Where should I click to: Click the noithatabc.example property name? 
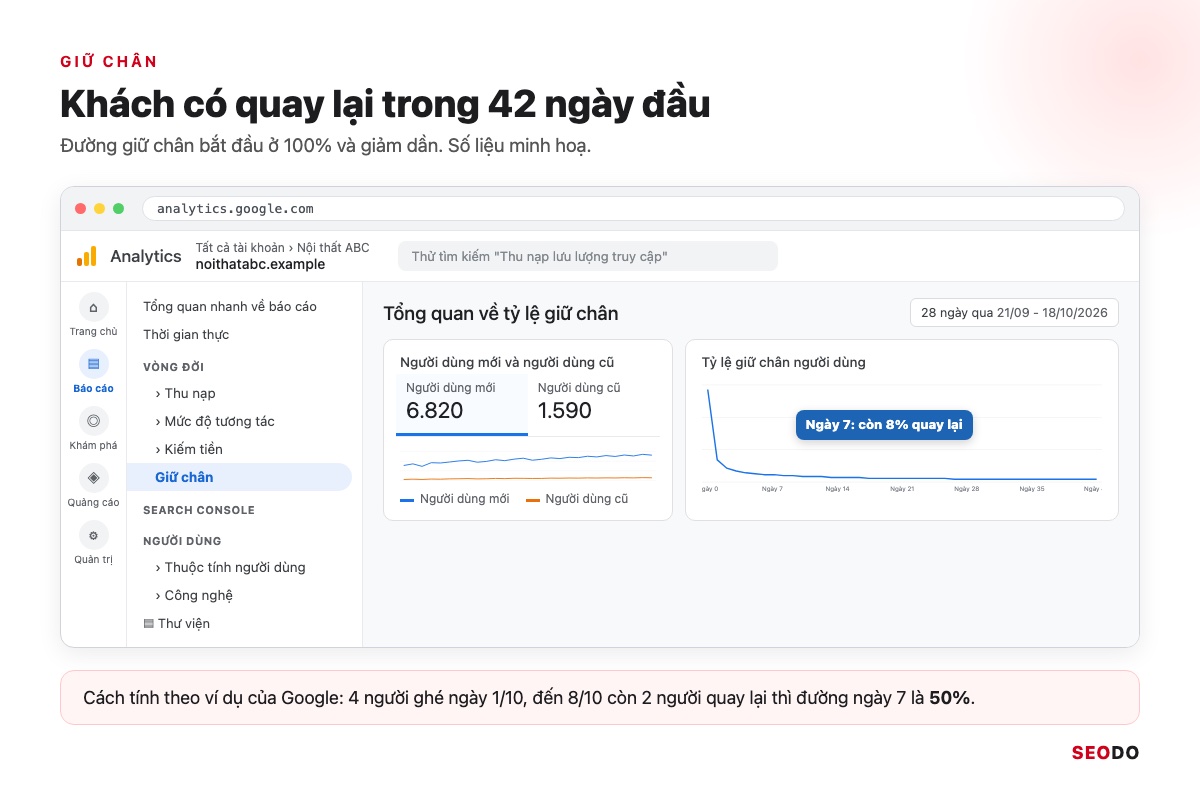coord(260,264)
